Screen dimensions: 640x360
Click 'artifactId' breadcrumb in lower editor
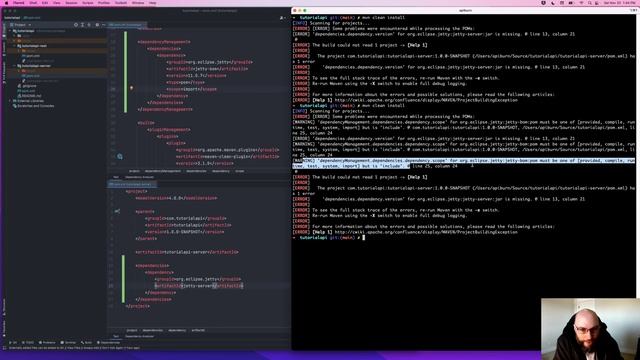coord(198,330)
